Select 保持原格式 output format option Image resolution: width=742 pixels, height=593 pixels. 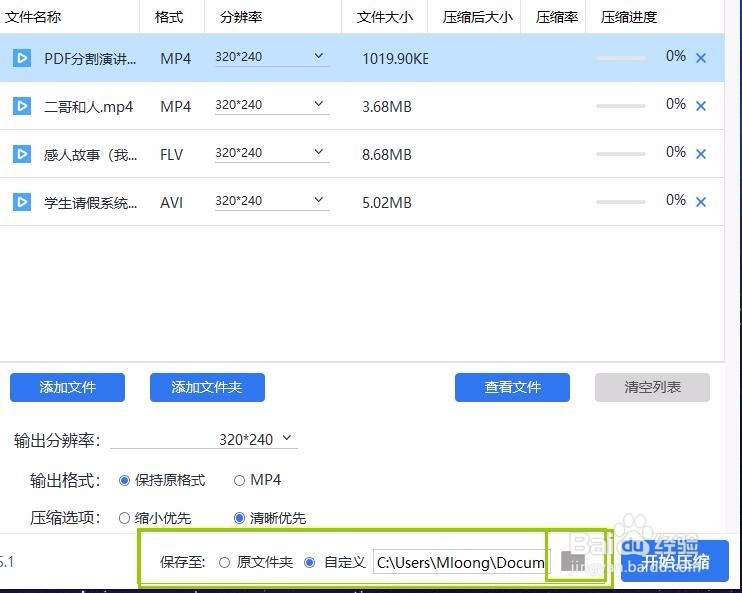click(162, 480)
